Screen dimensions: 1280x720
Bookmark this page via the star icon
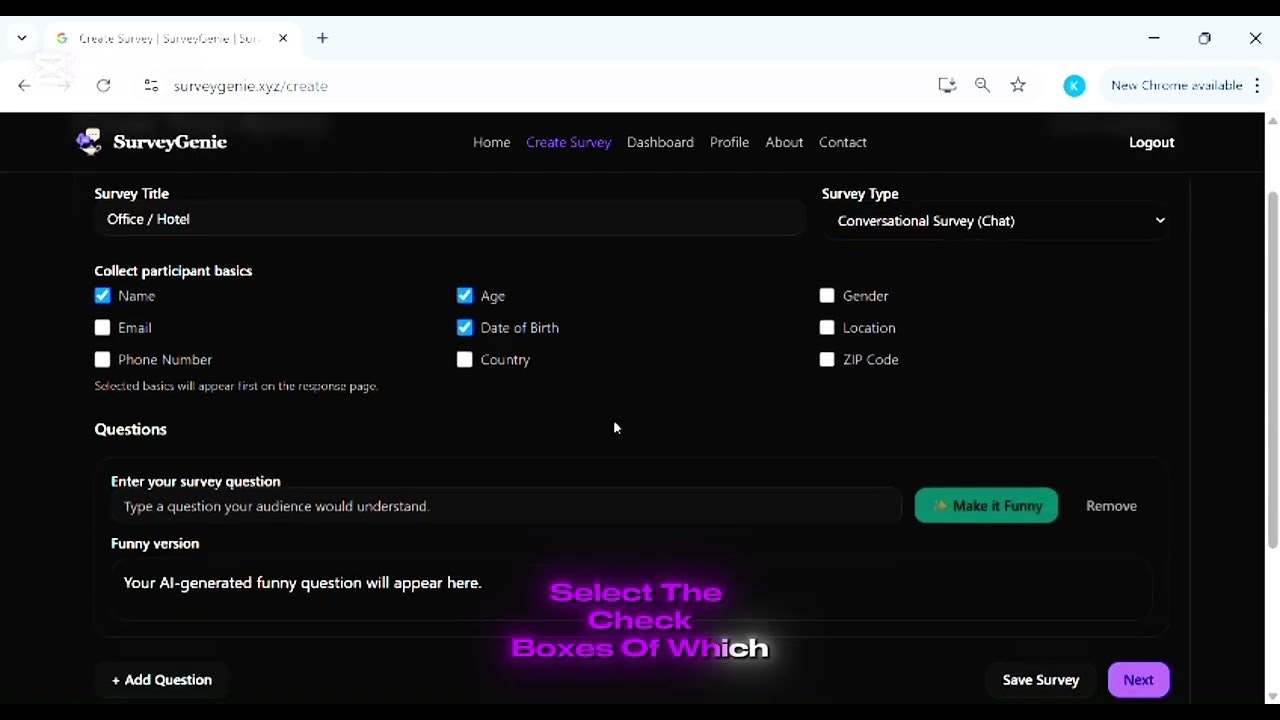click(x=1018, y=85)
